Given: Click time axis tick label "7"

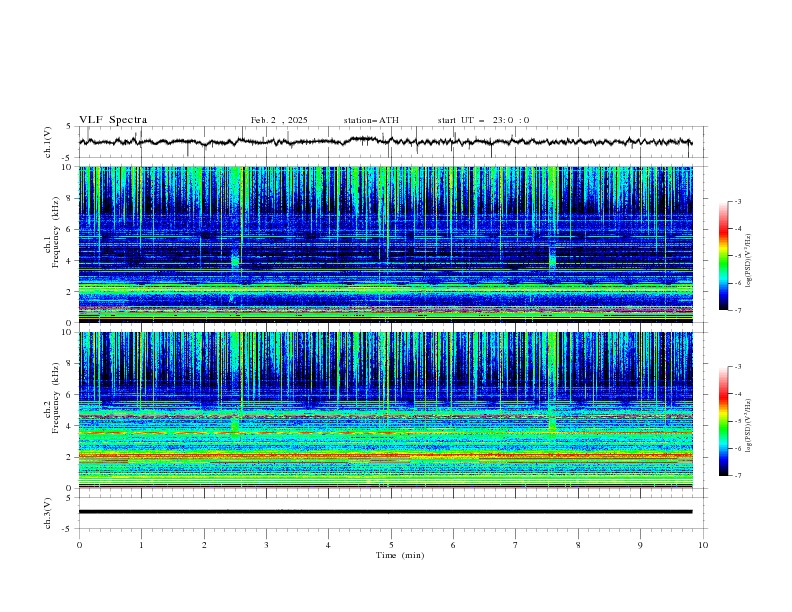Looking at the screenshot, I should (x=516, y=545).
